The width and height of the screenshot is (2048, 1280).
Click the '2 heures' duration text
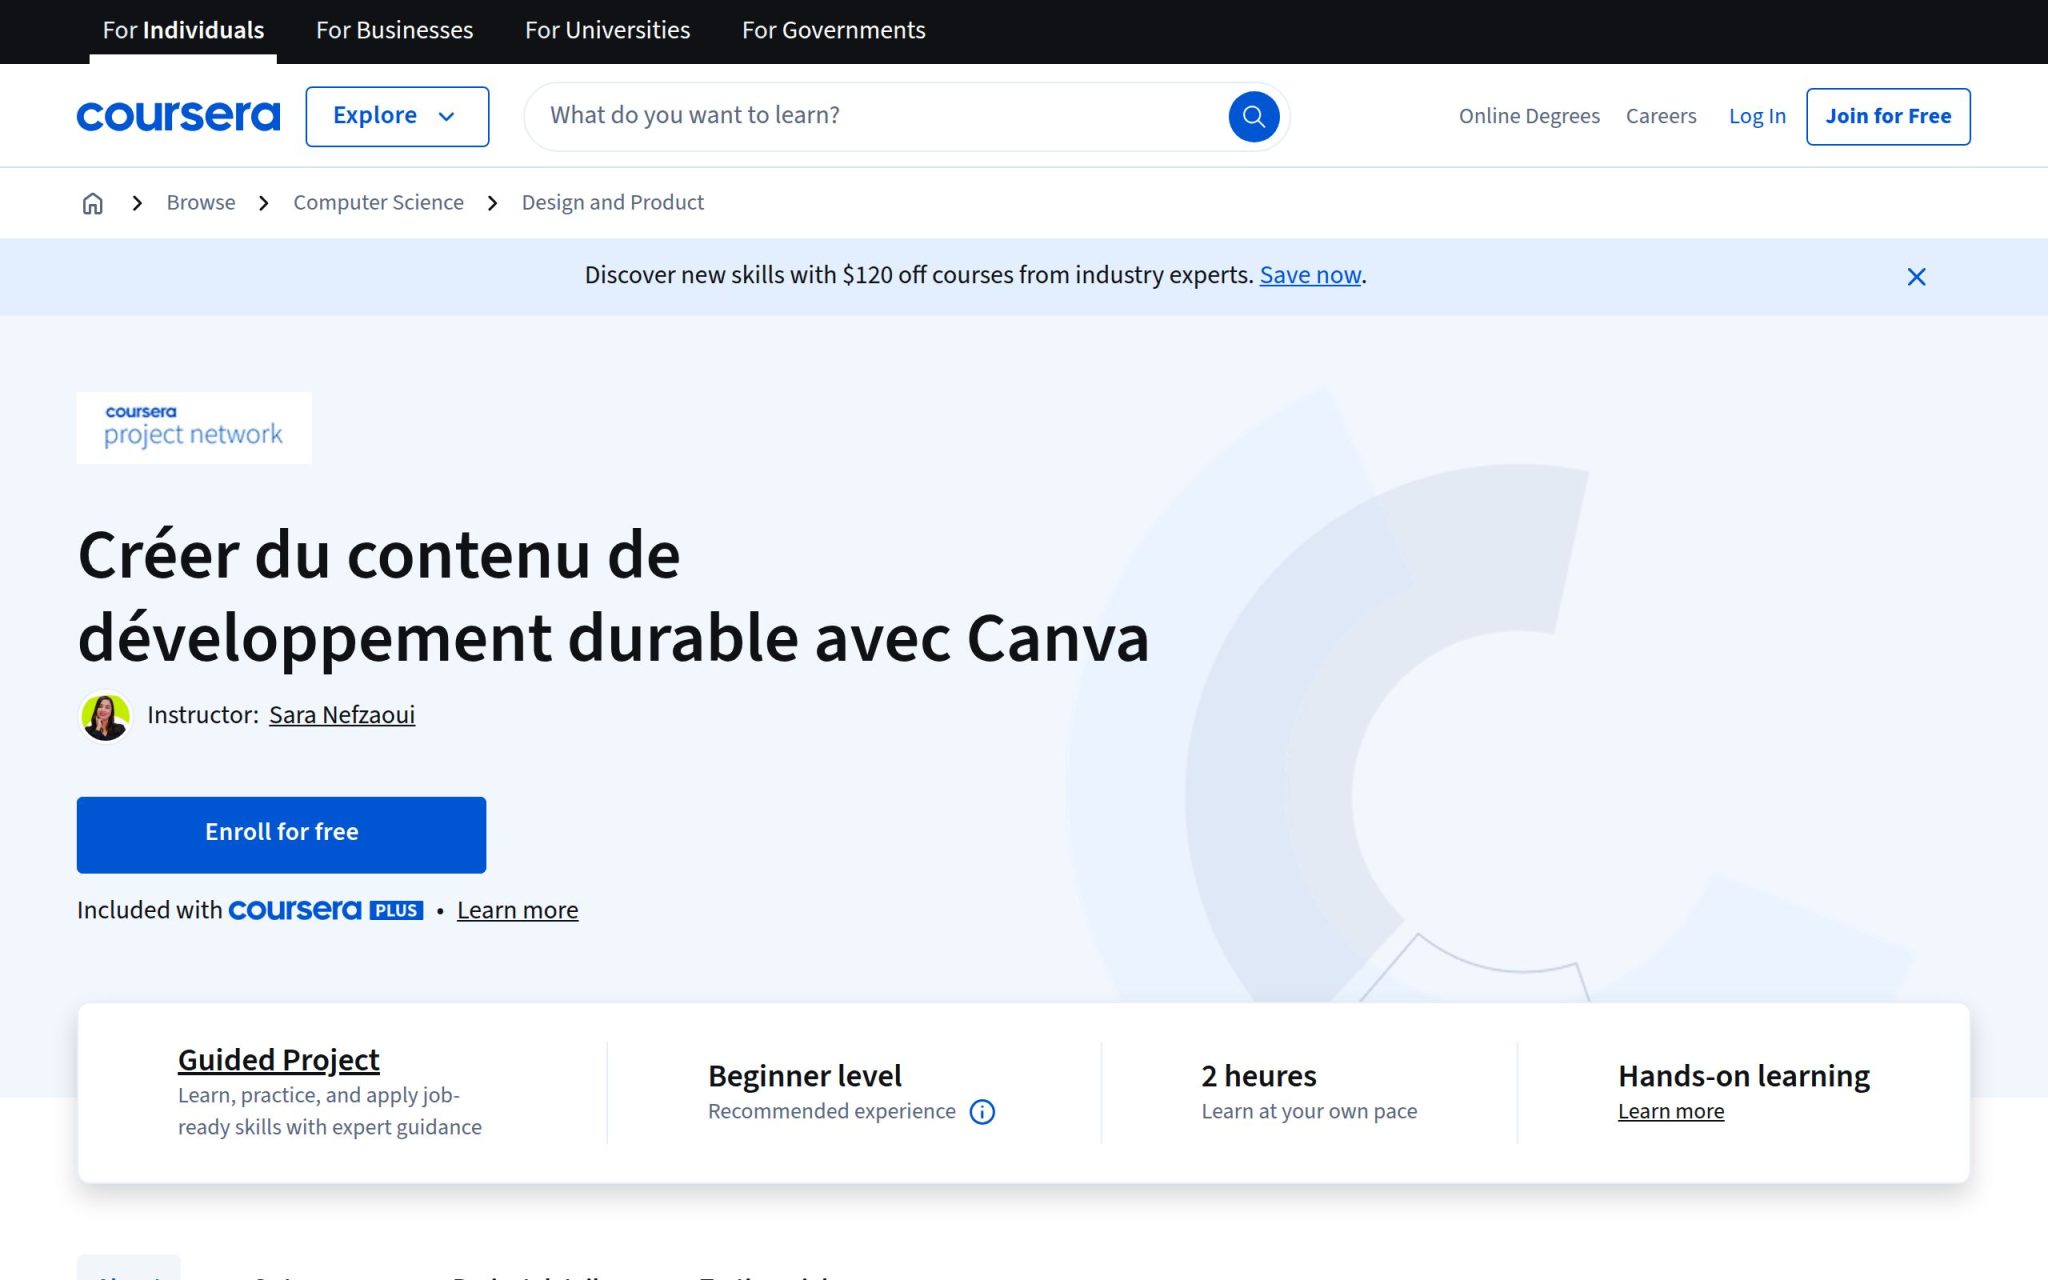(x=1258, y=1076)
